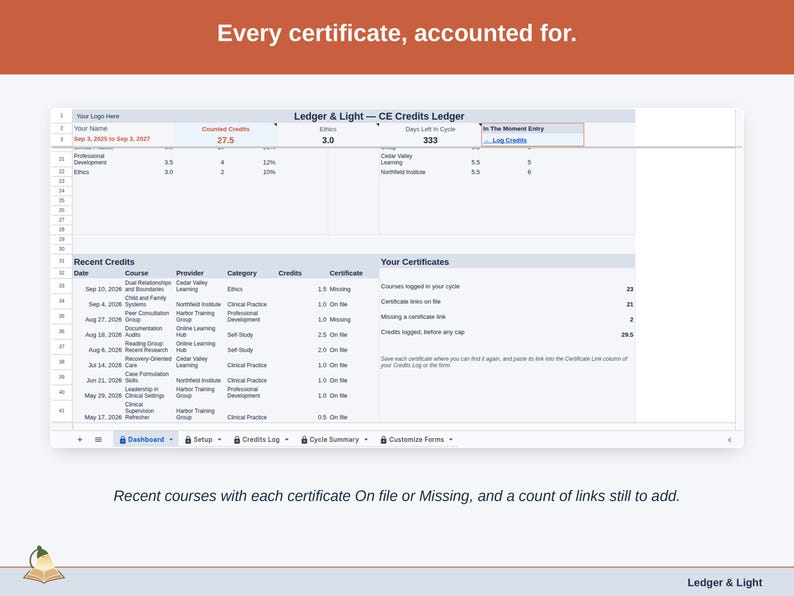
Task: Select row header 33
Action: tap(62, 286)
